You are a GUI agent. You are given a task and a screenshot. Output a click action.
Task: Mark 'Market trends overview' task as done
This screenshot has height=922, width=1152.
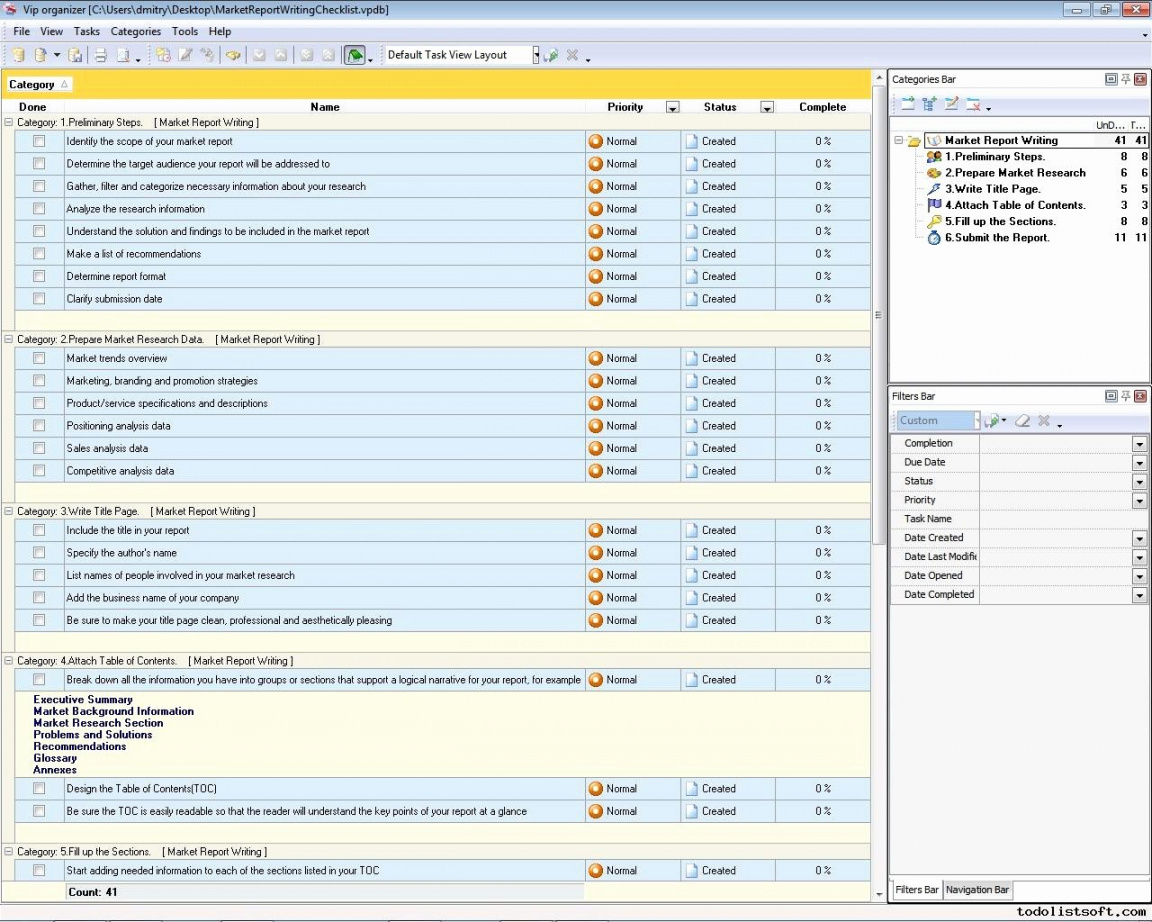pos(39,358)
